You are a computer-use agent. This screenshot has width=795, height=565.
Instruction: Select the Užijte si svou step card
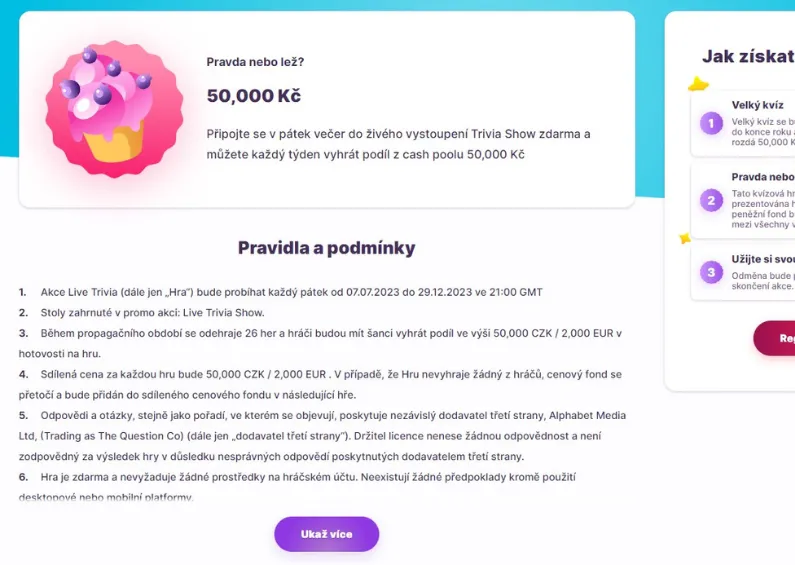coord(743,272)
